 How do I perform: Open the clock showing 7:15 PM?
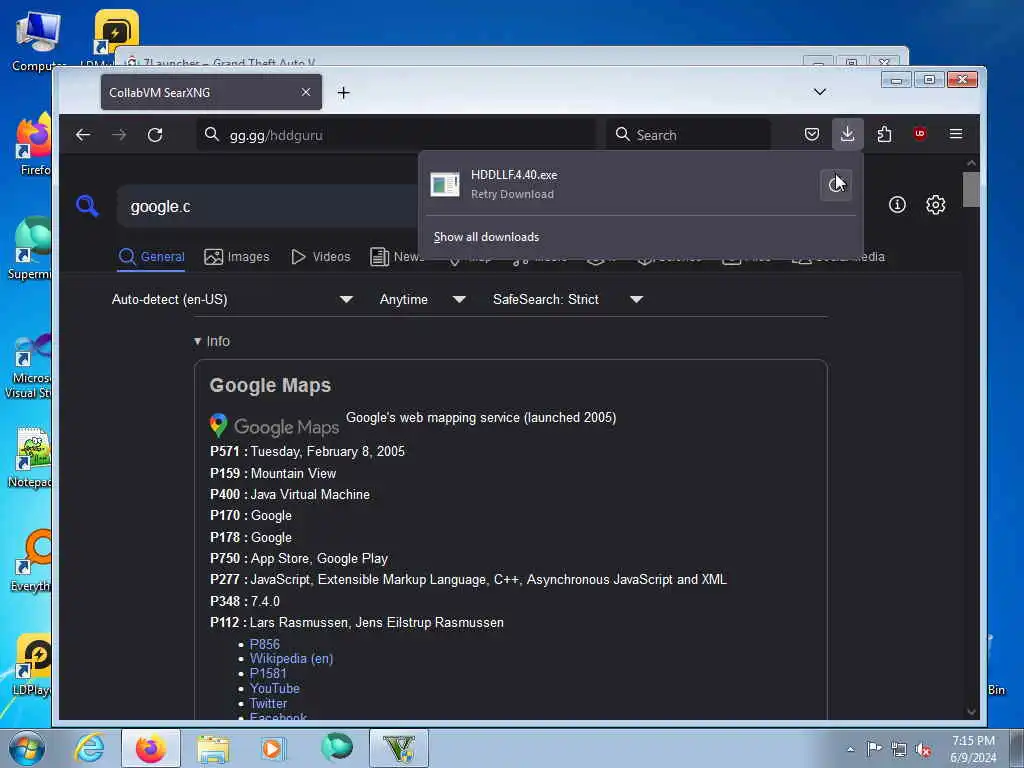coord(973,749)
